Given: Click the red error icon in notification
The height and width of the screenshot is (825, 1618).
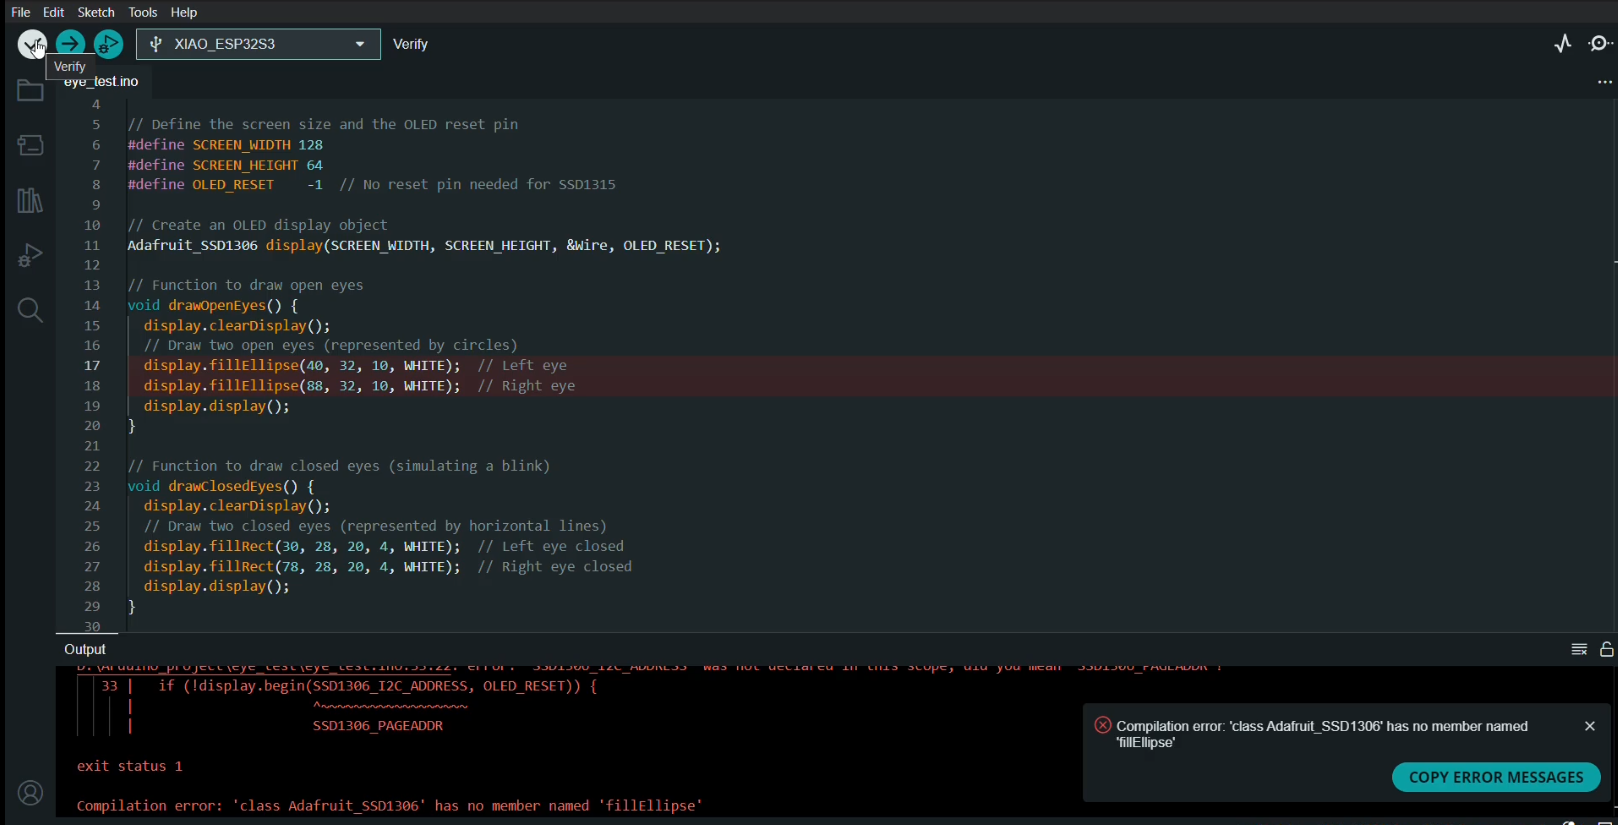Looking at the screenshot, I should click(1103, 725).
